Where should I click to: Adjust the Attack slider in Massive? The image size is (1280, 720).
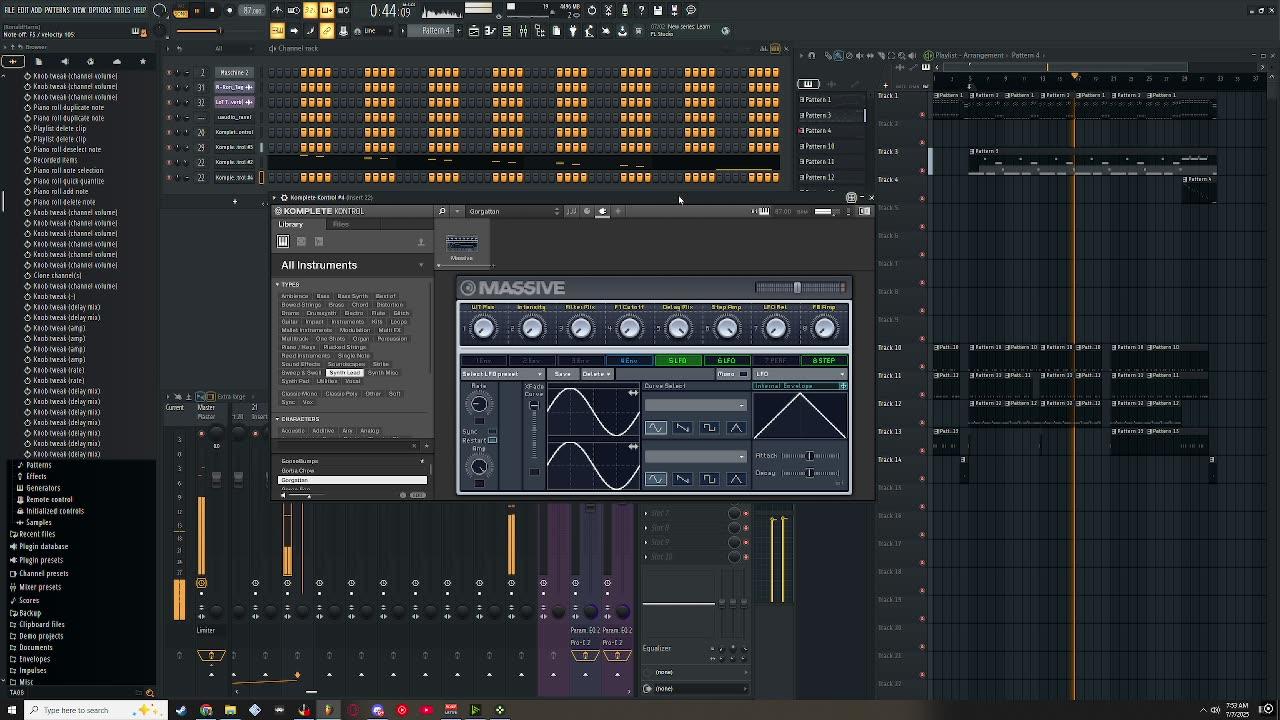810,456
